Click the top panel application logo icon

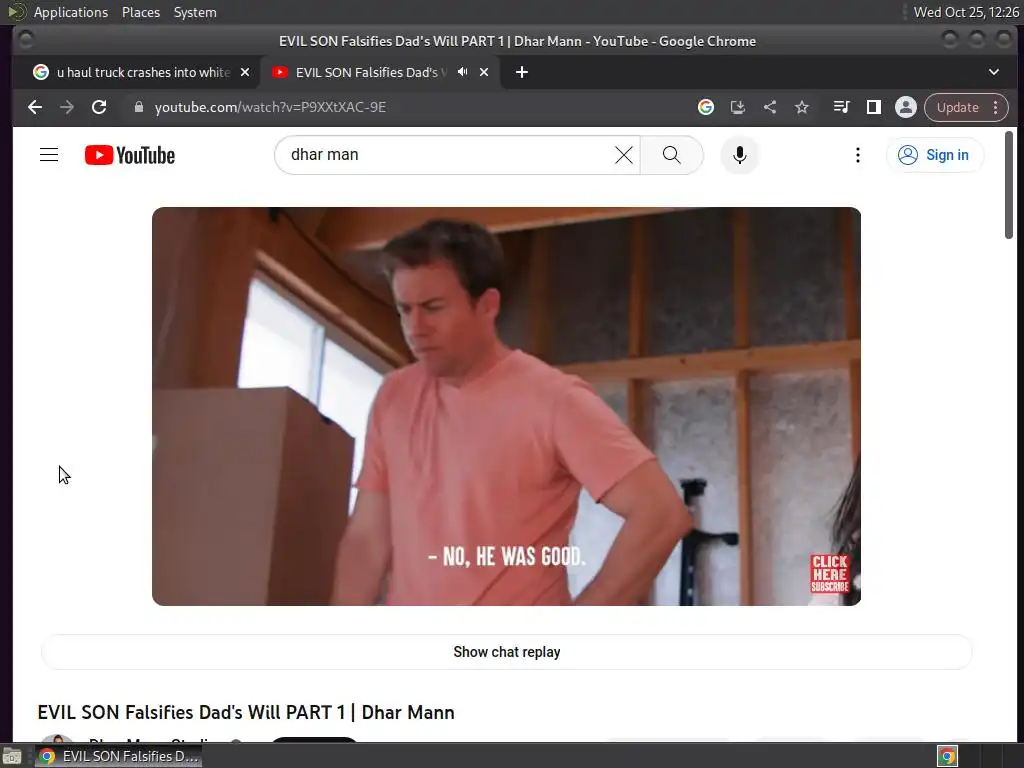tap(16, 12)
